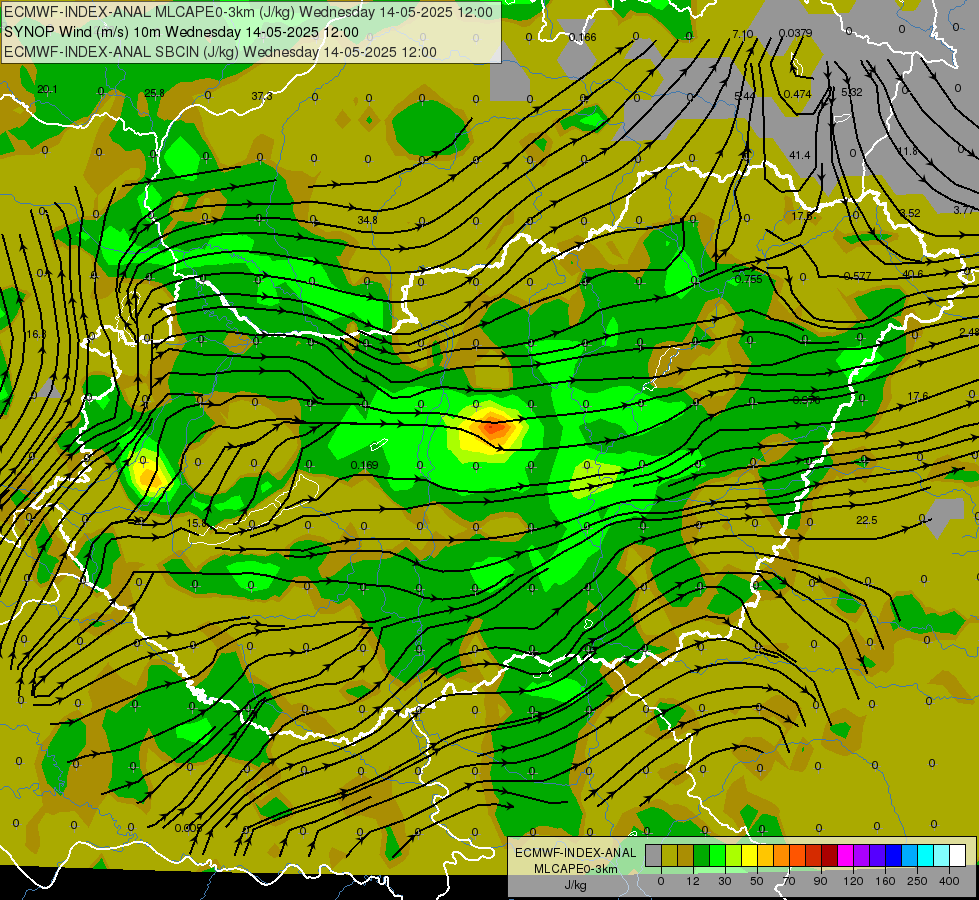Click the legend tick value 250

coord(917,881)
